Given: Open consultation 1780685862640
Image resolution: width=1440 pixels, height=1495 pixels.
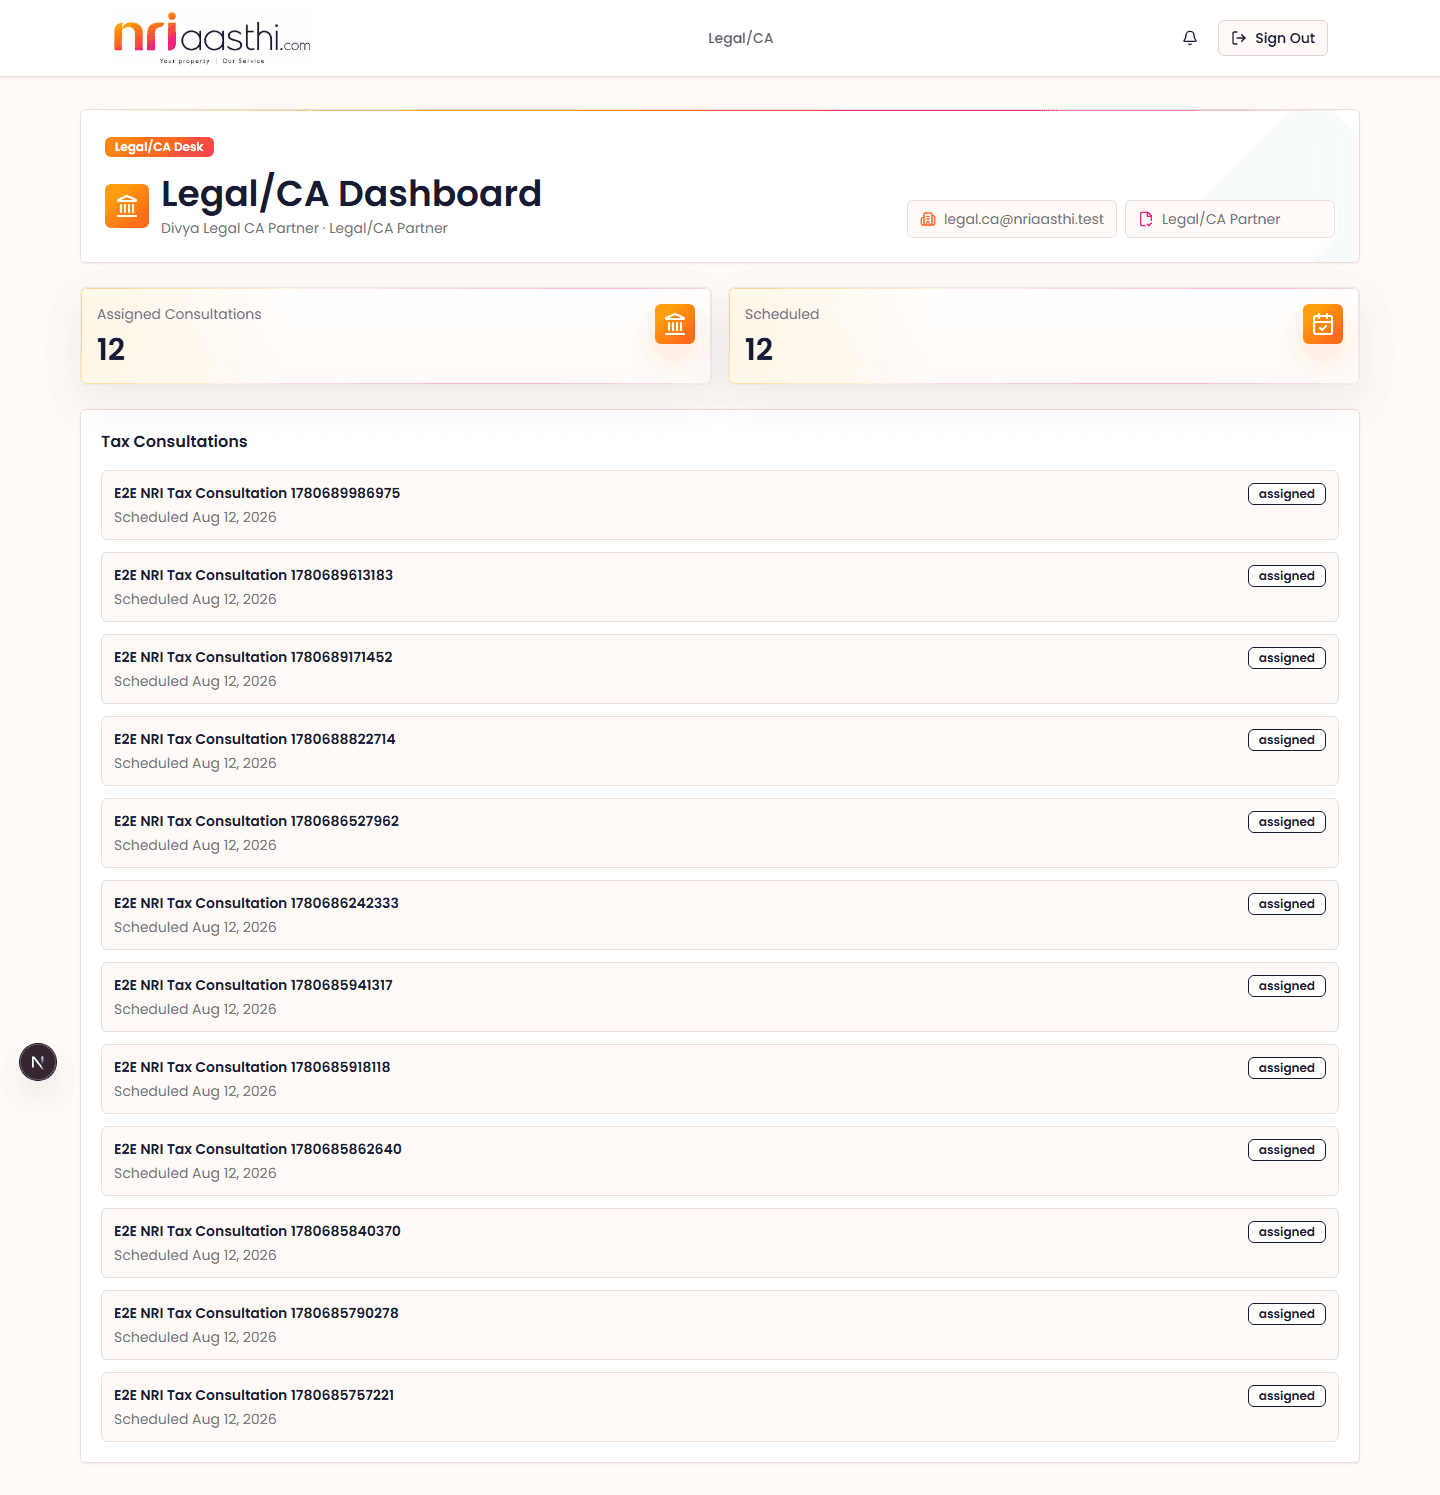Looking at the screenshot, I should 720,1161.
